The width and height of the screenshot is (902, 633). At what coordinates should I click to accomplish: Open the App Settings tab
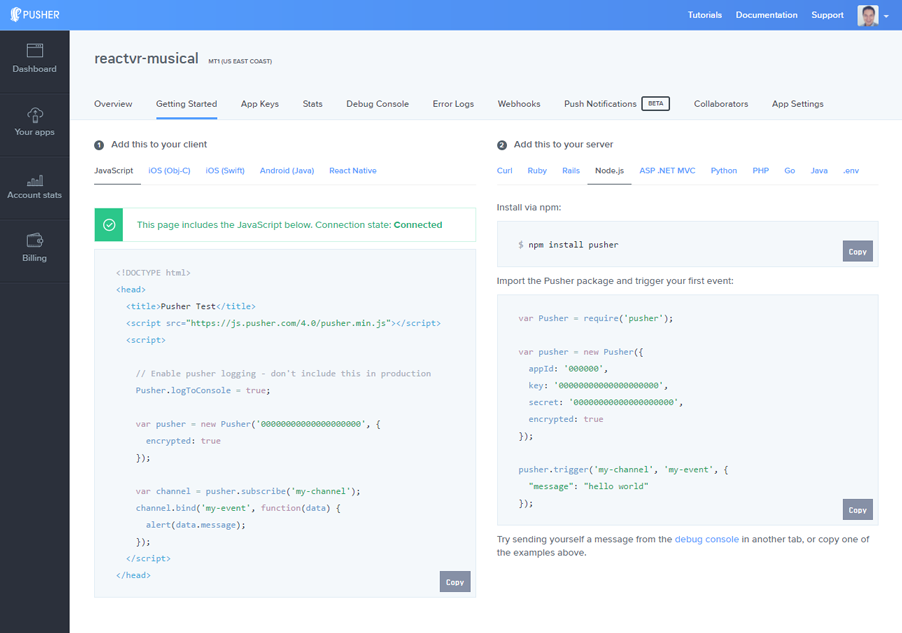coord(797,104)
